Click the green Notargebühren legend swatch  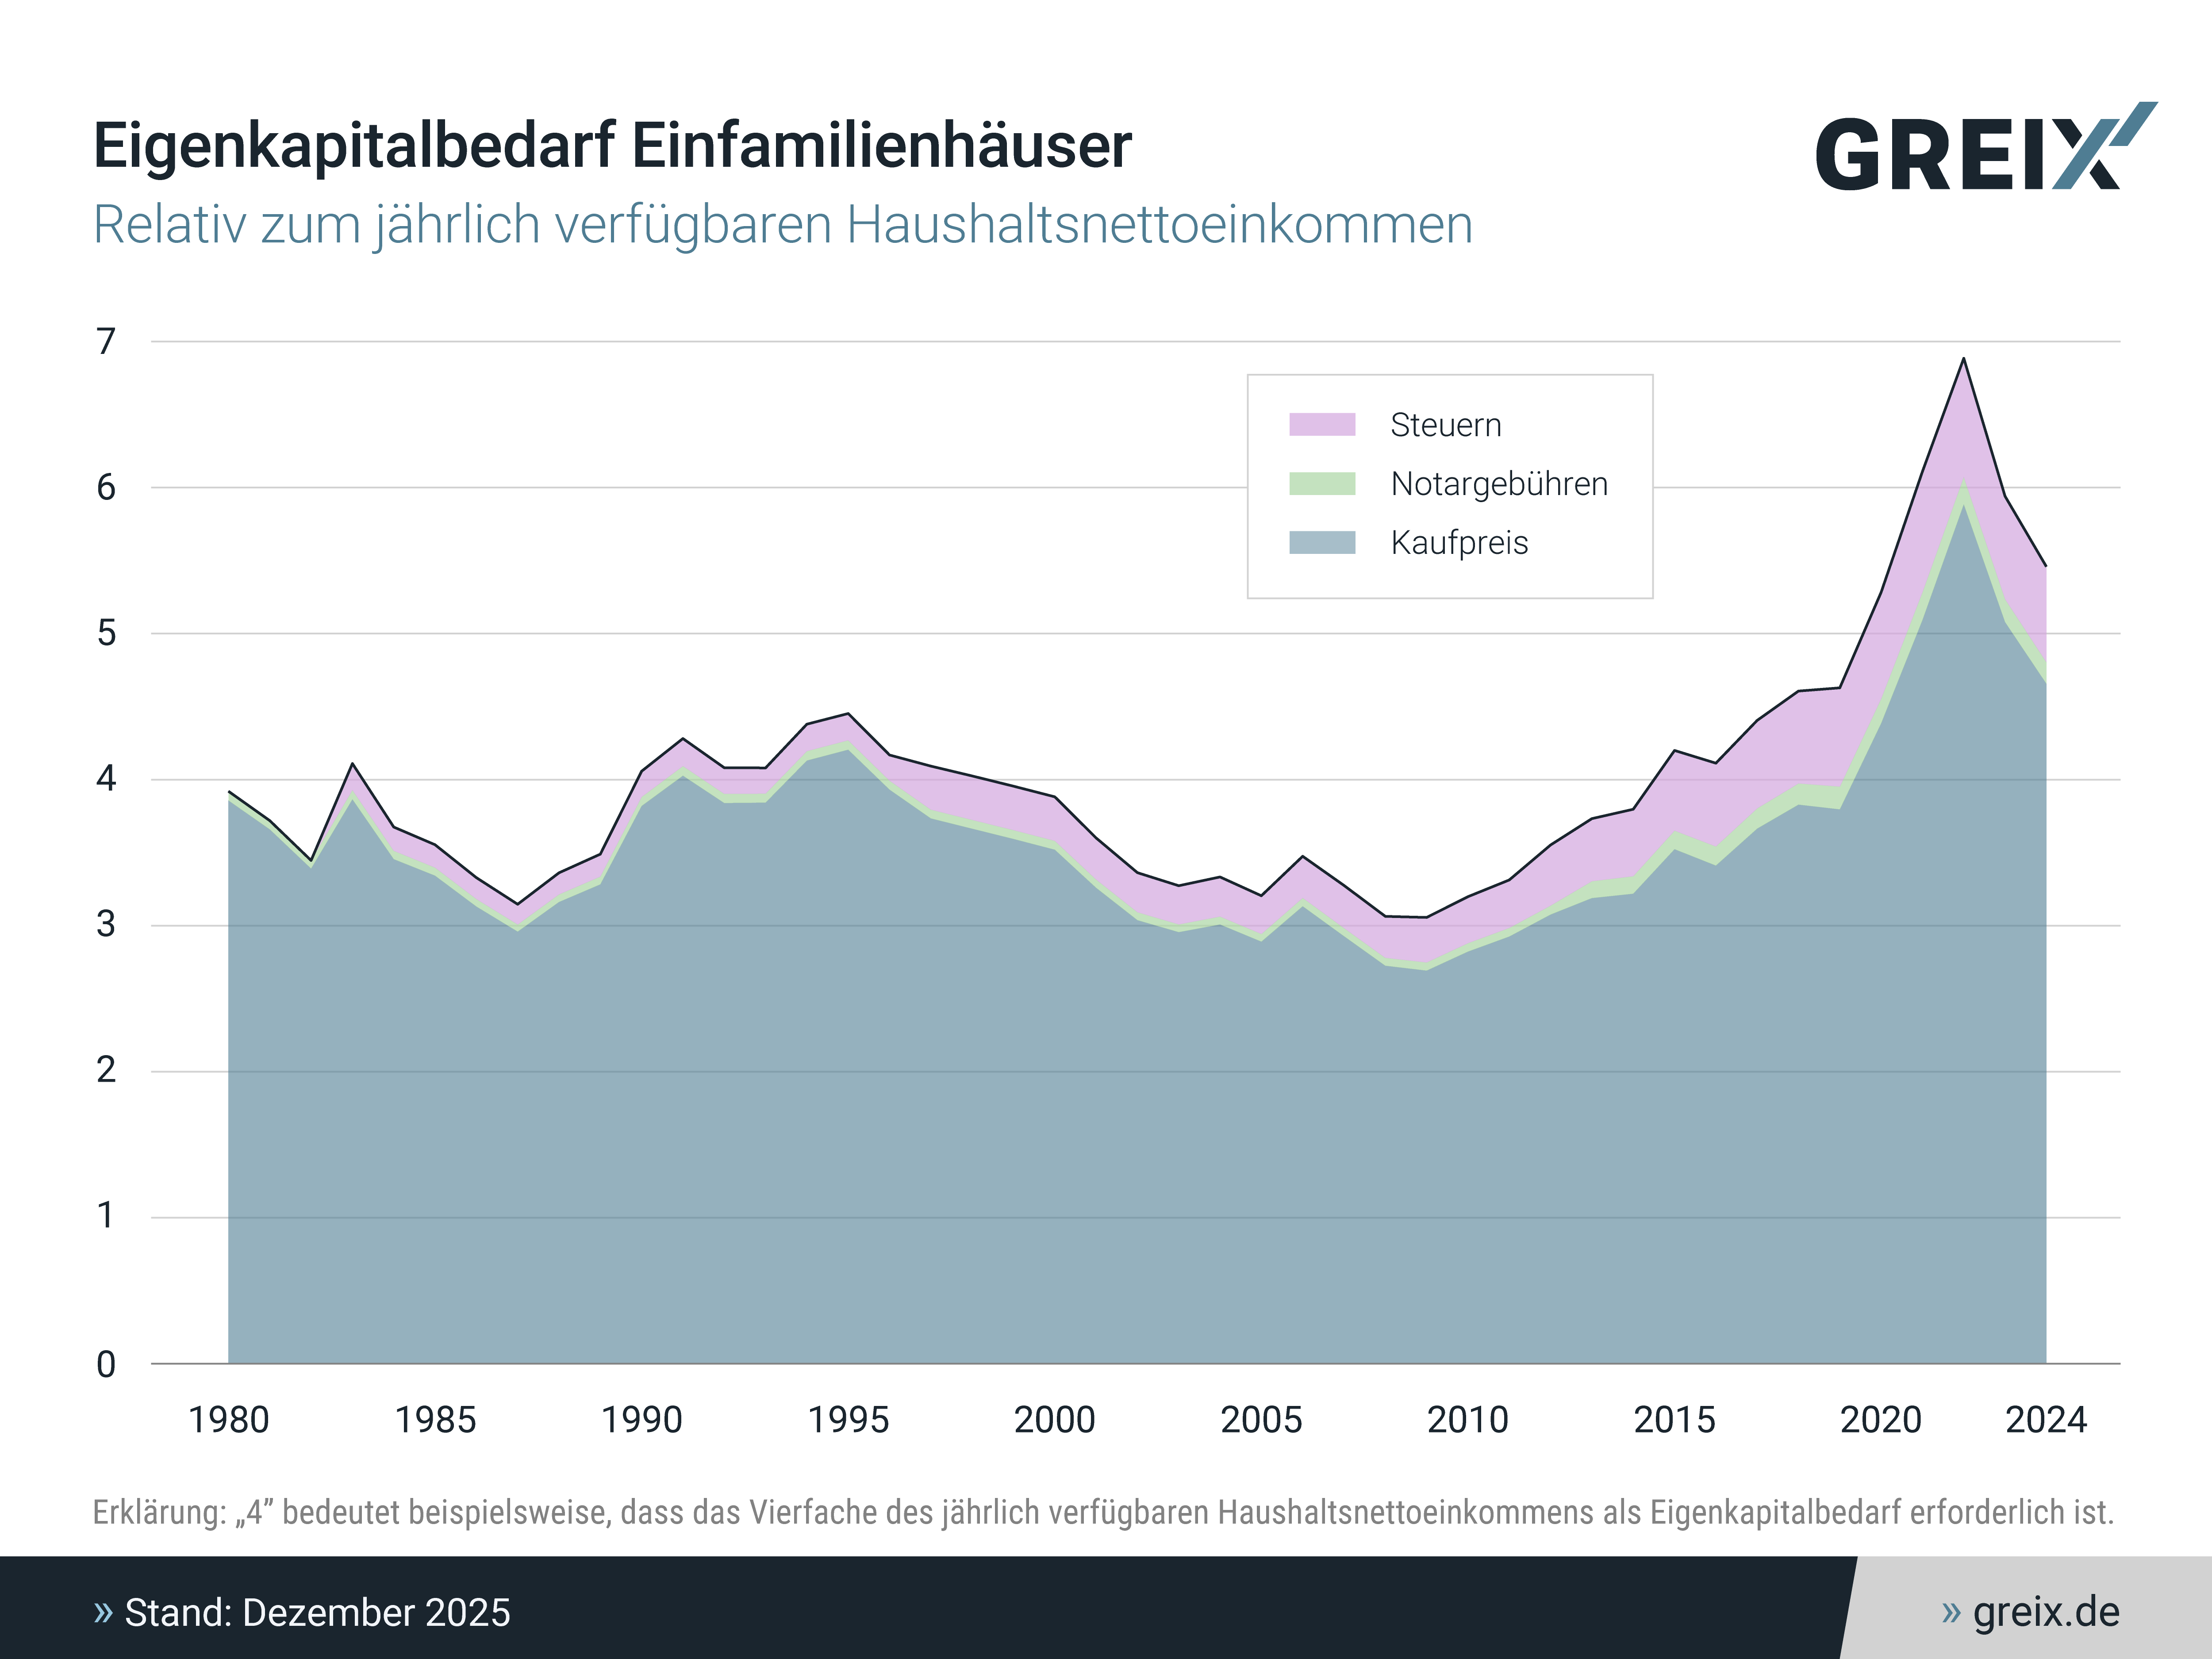pyautogui.click(x=1321, y=484)
